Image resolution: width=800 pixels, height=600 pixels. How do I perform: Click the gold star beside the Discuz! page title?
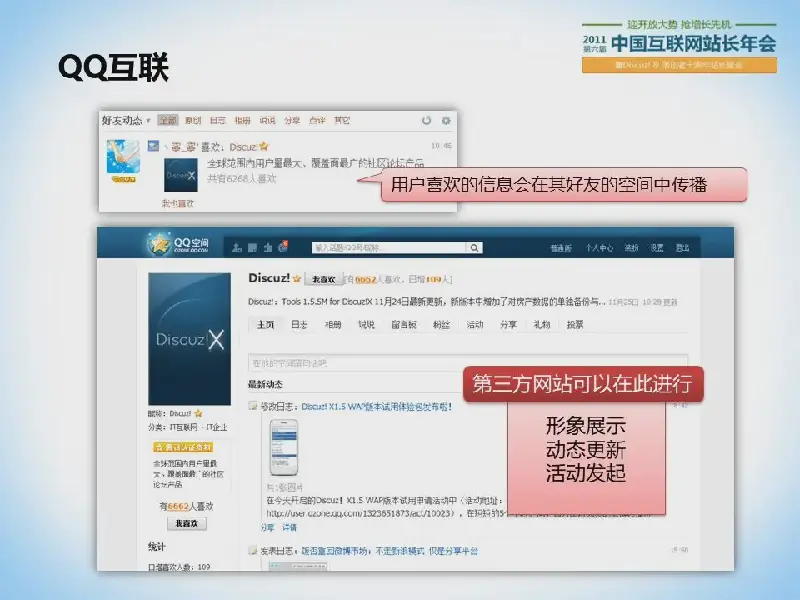(x=296, y=279)
